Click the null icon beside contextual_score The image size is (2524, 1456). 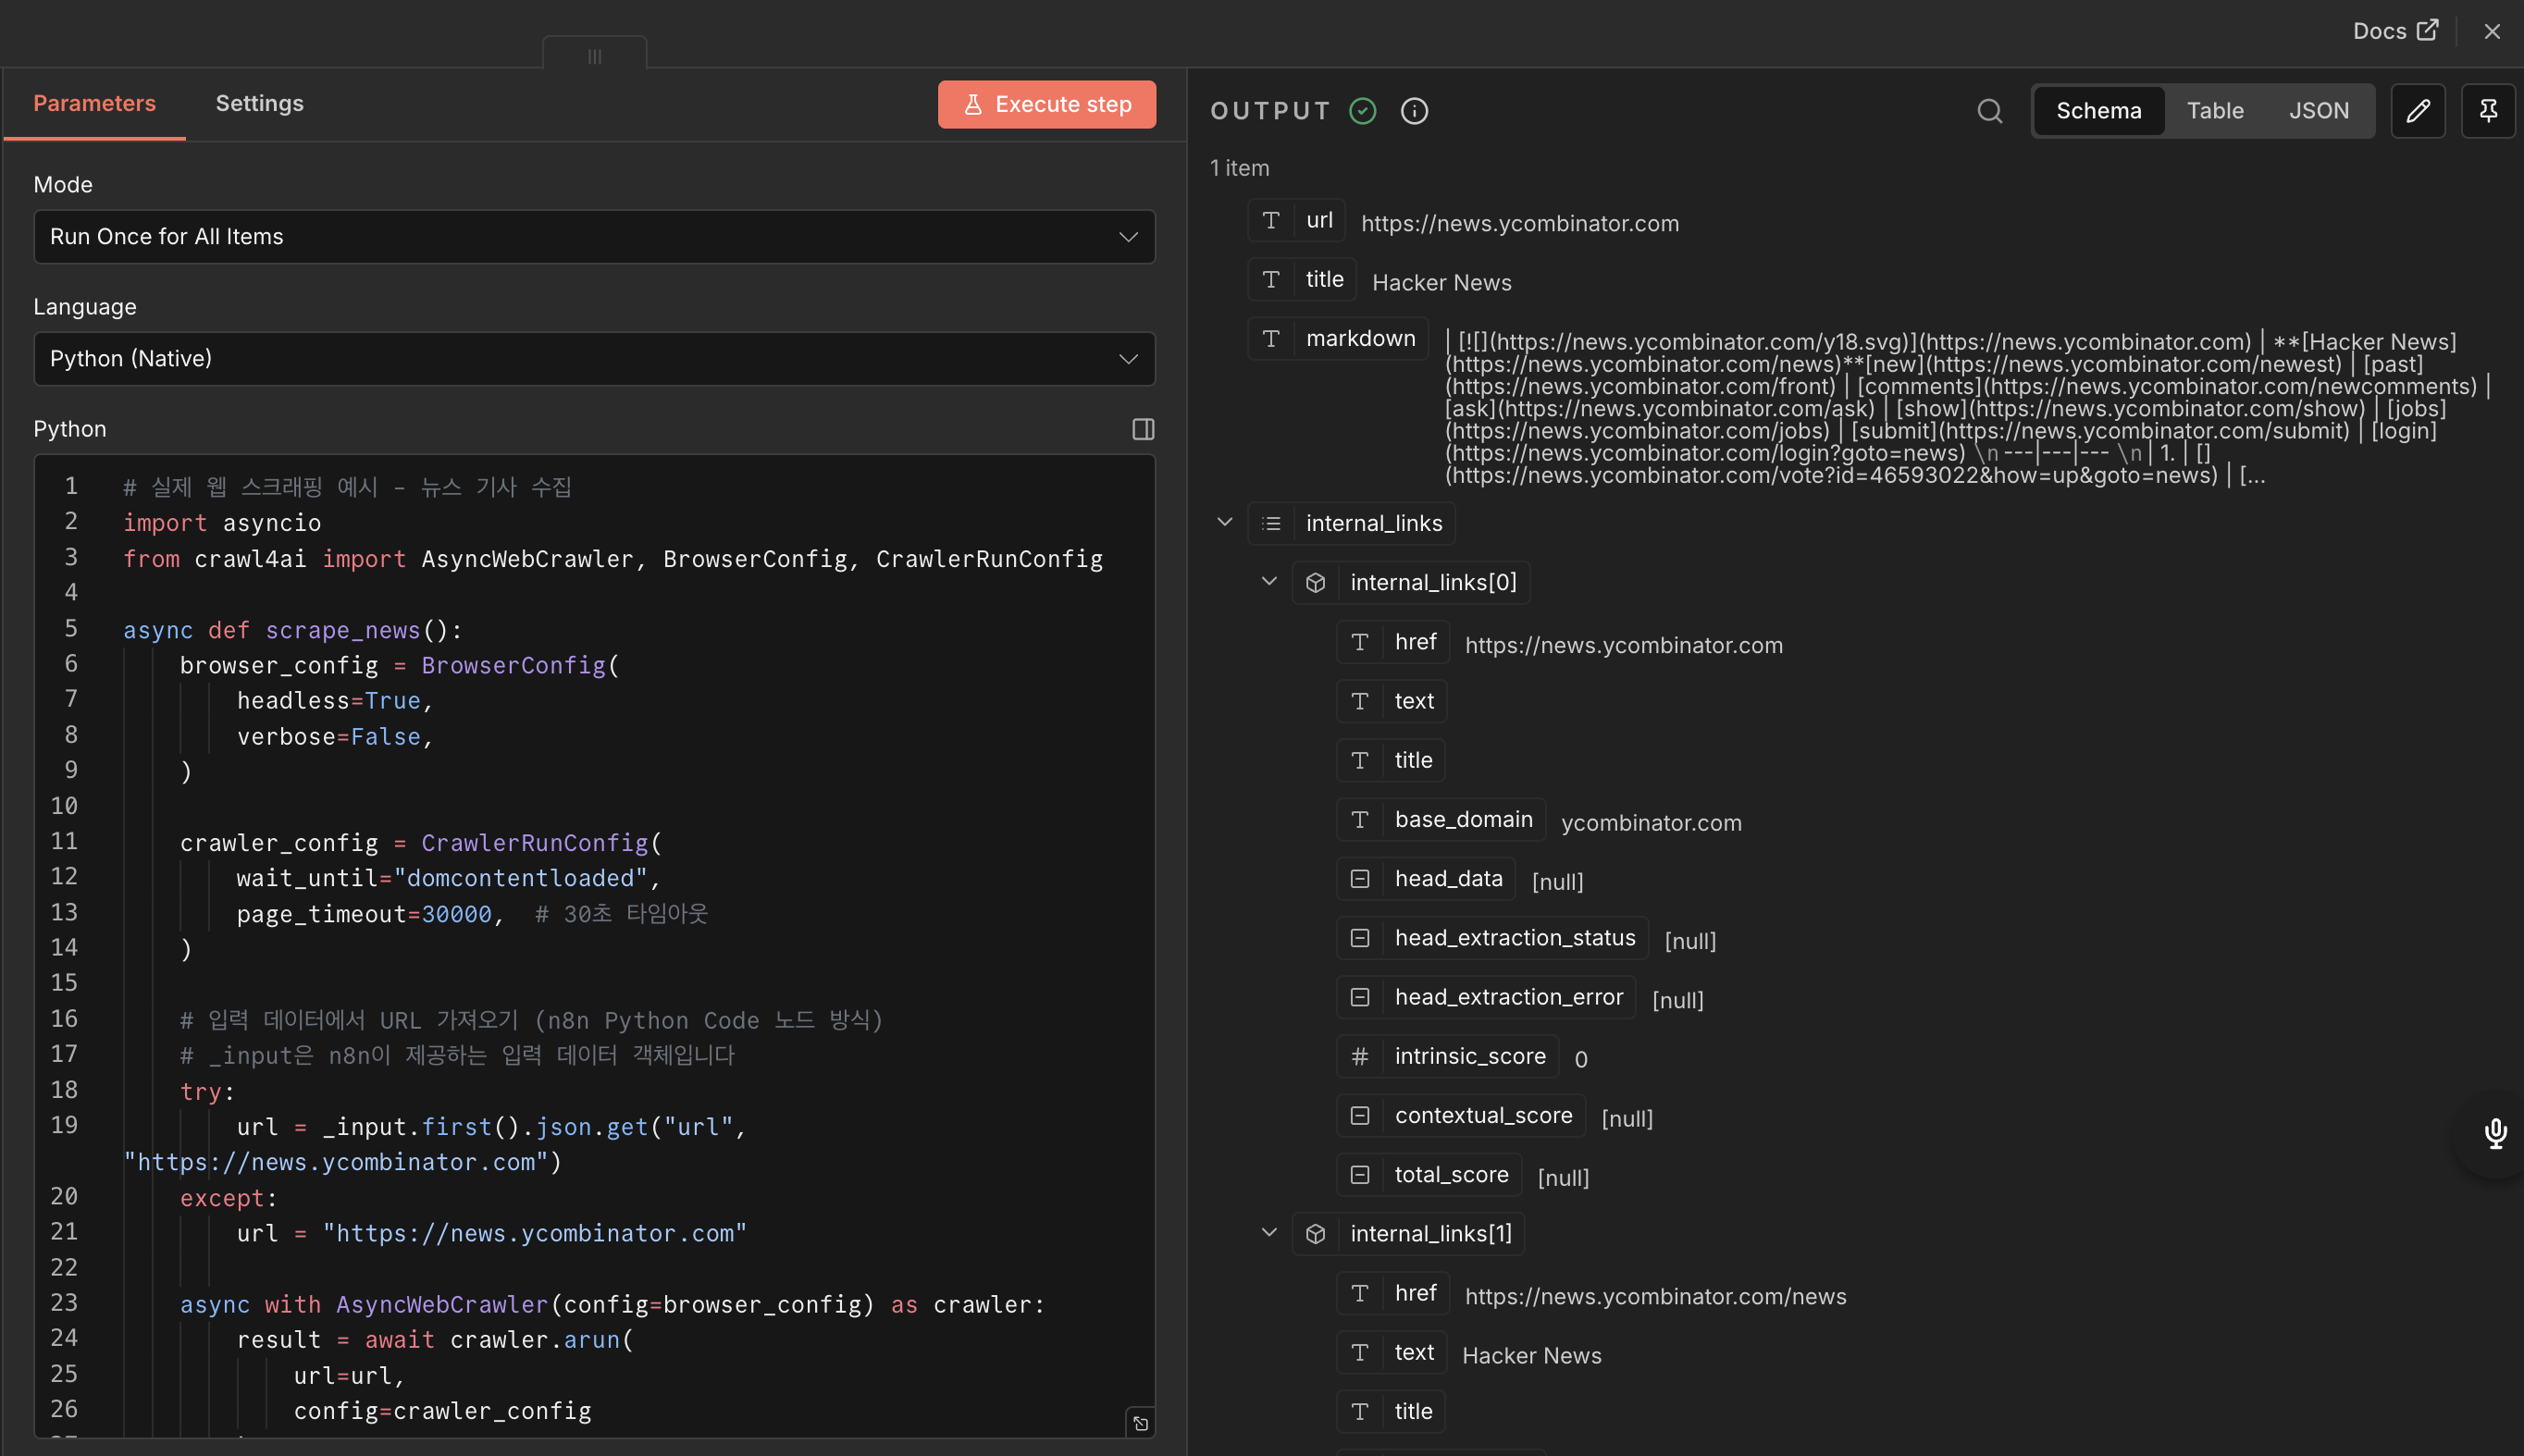(1360, 1115)
